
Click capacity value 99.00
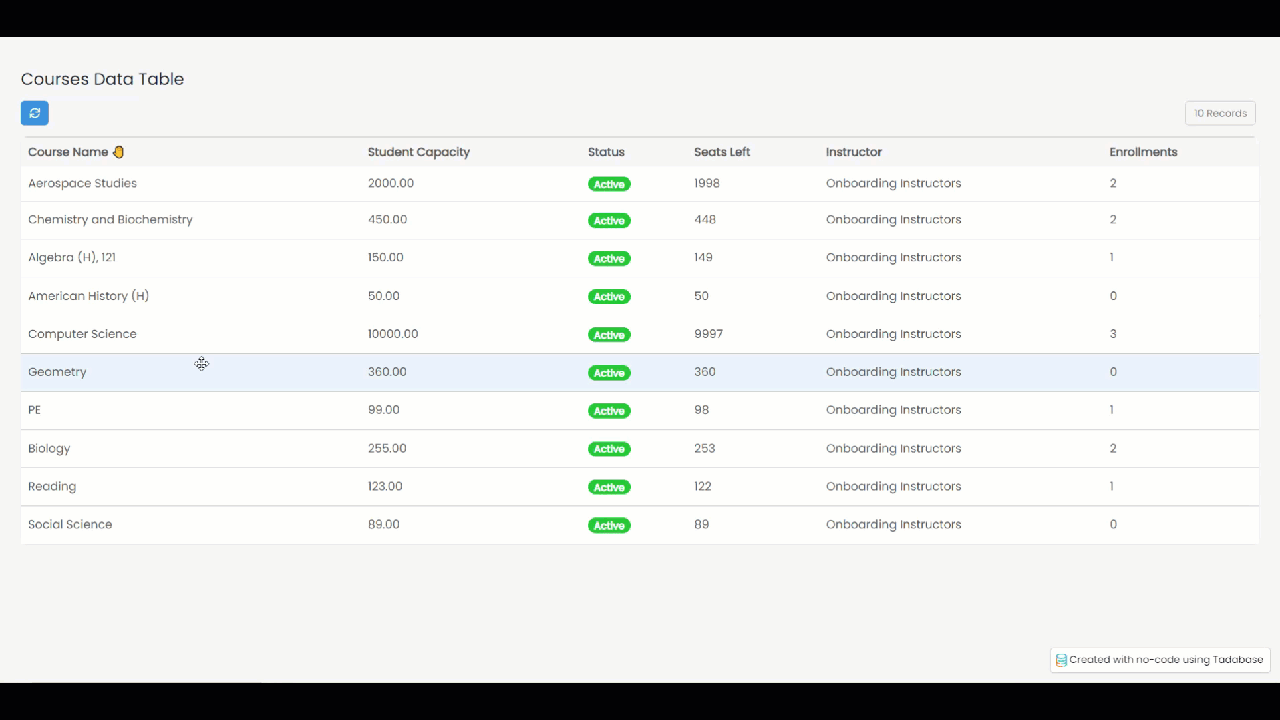(x=384, y=410)
